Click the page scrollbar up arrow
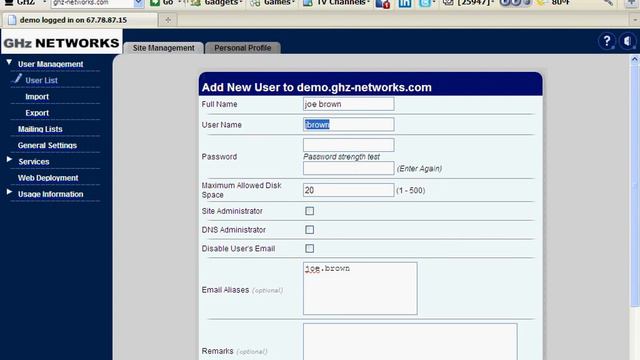 [635, 60]
